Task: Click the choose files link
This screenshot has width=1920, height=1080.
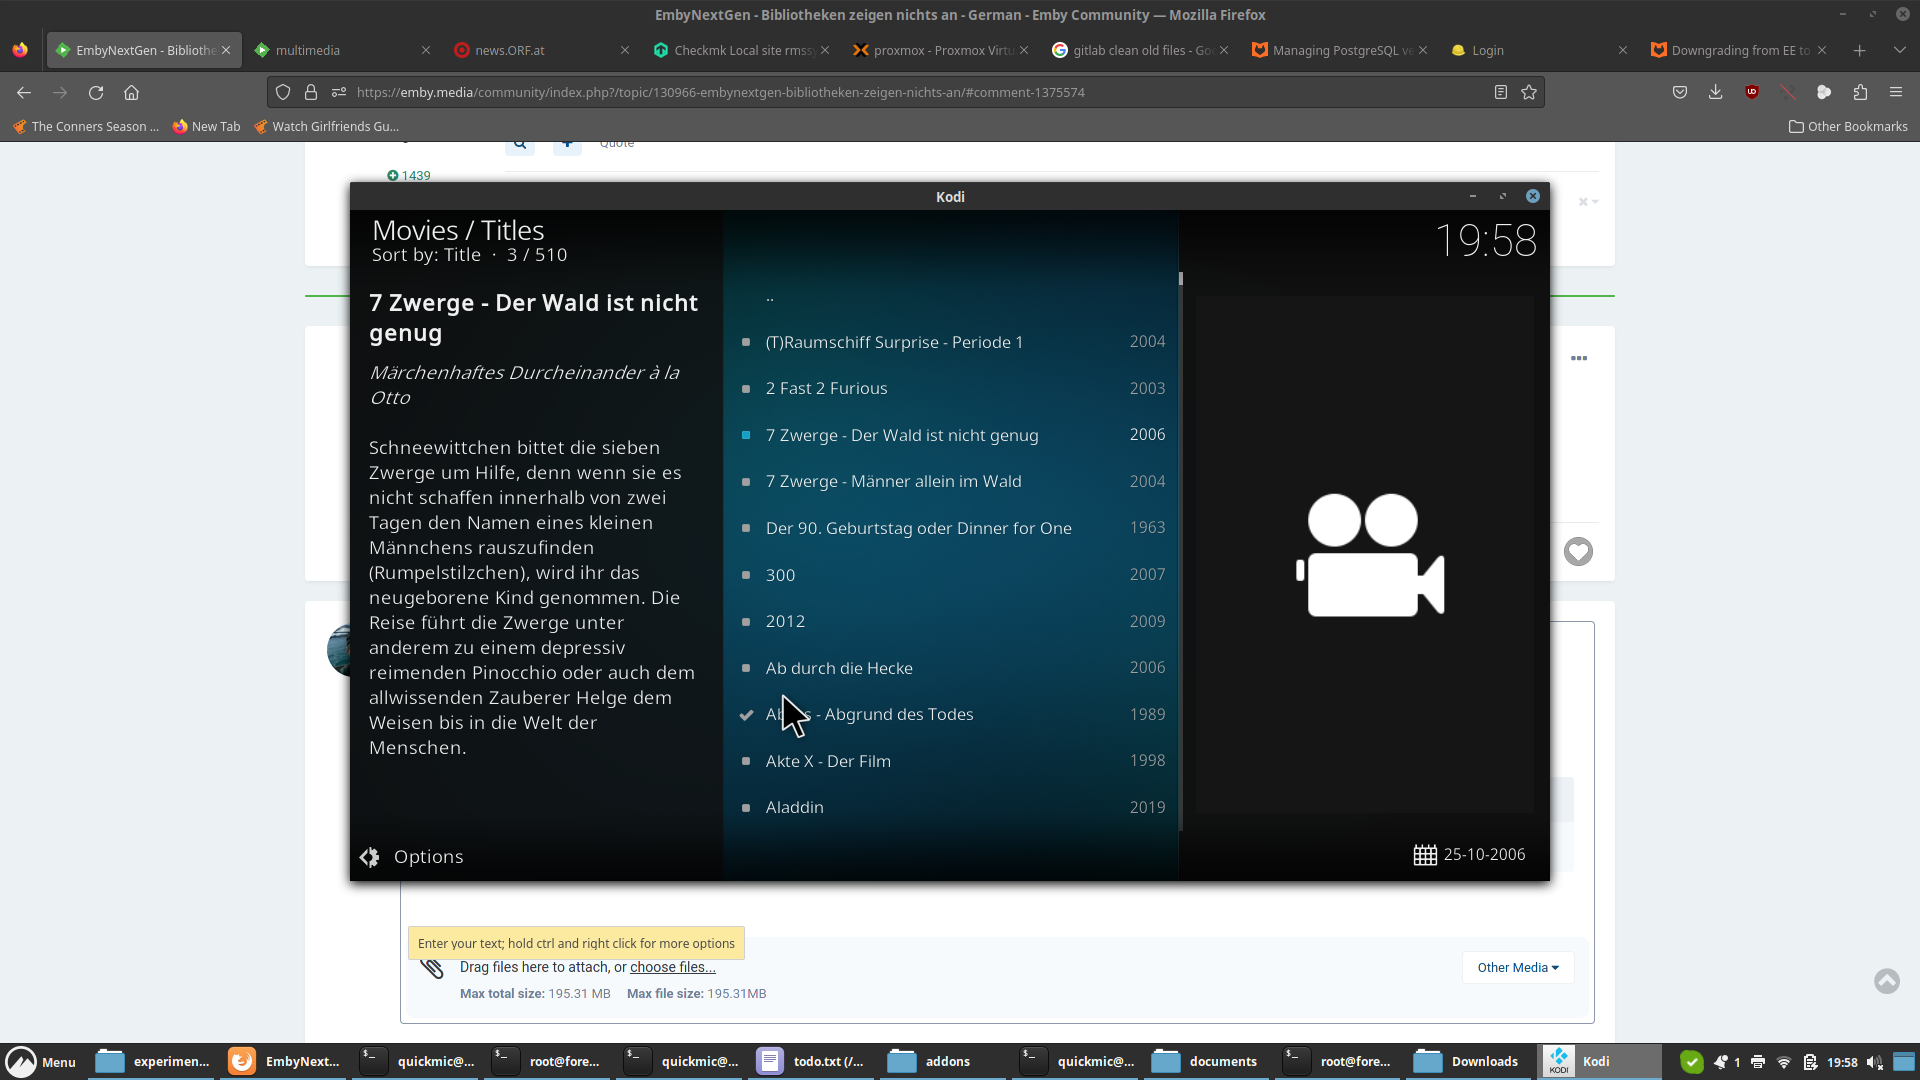Action: pyautogui.click(x=672, y=968)
